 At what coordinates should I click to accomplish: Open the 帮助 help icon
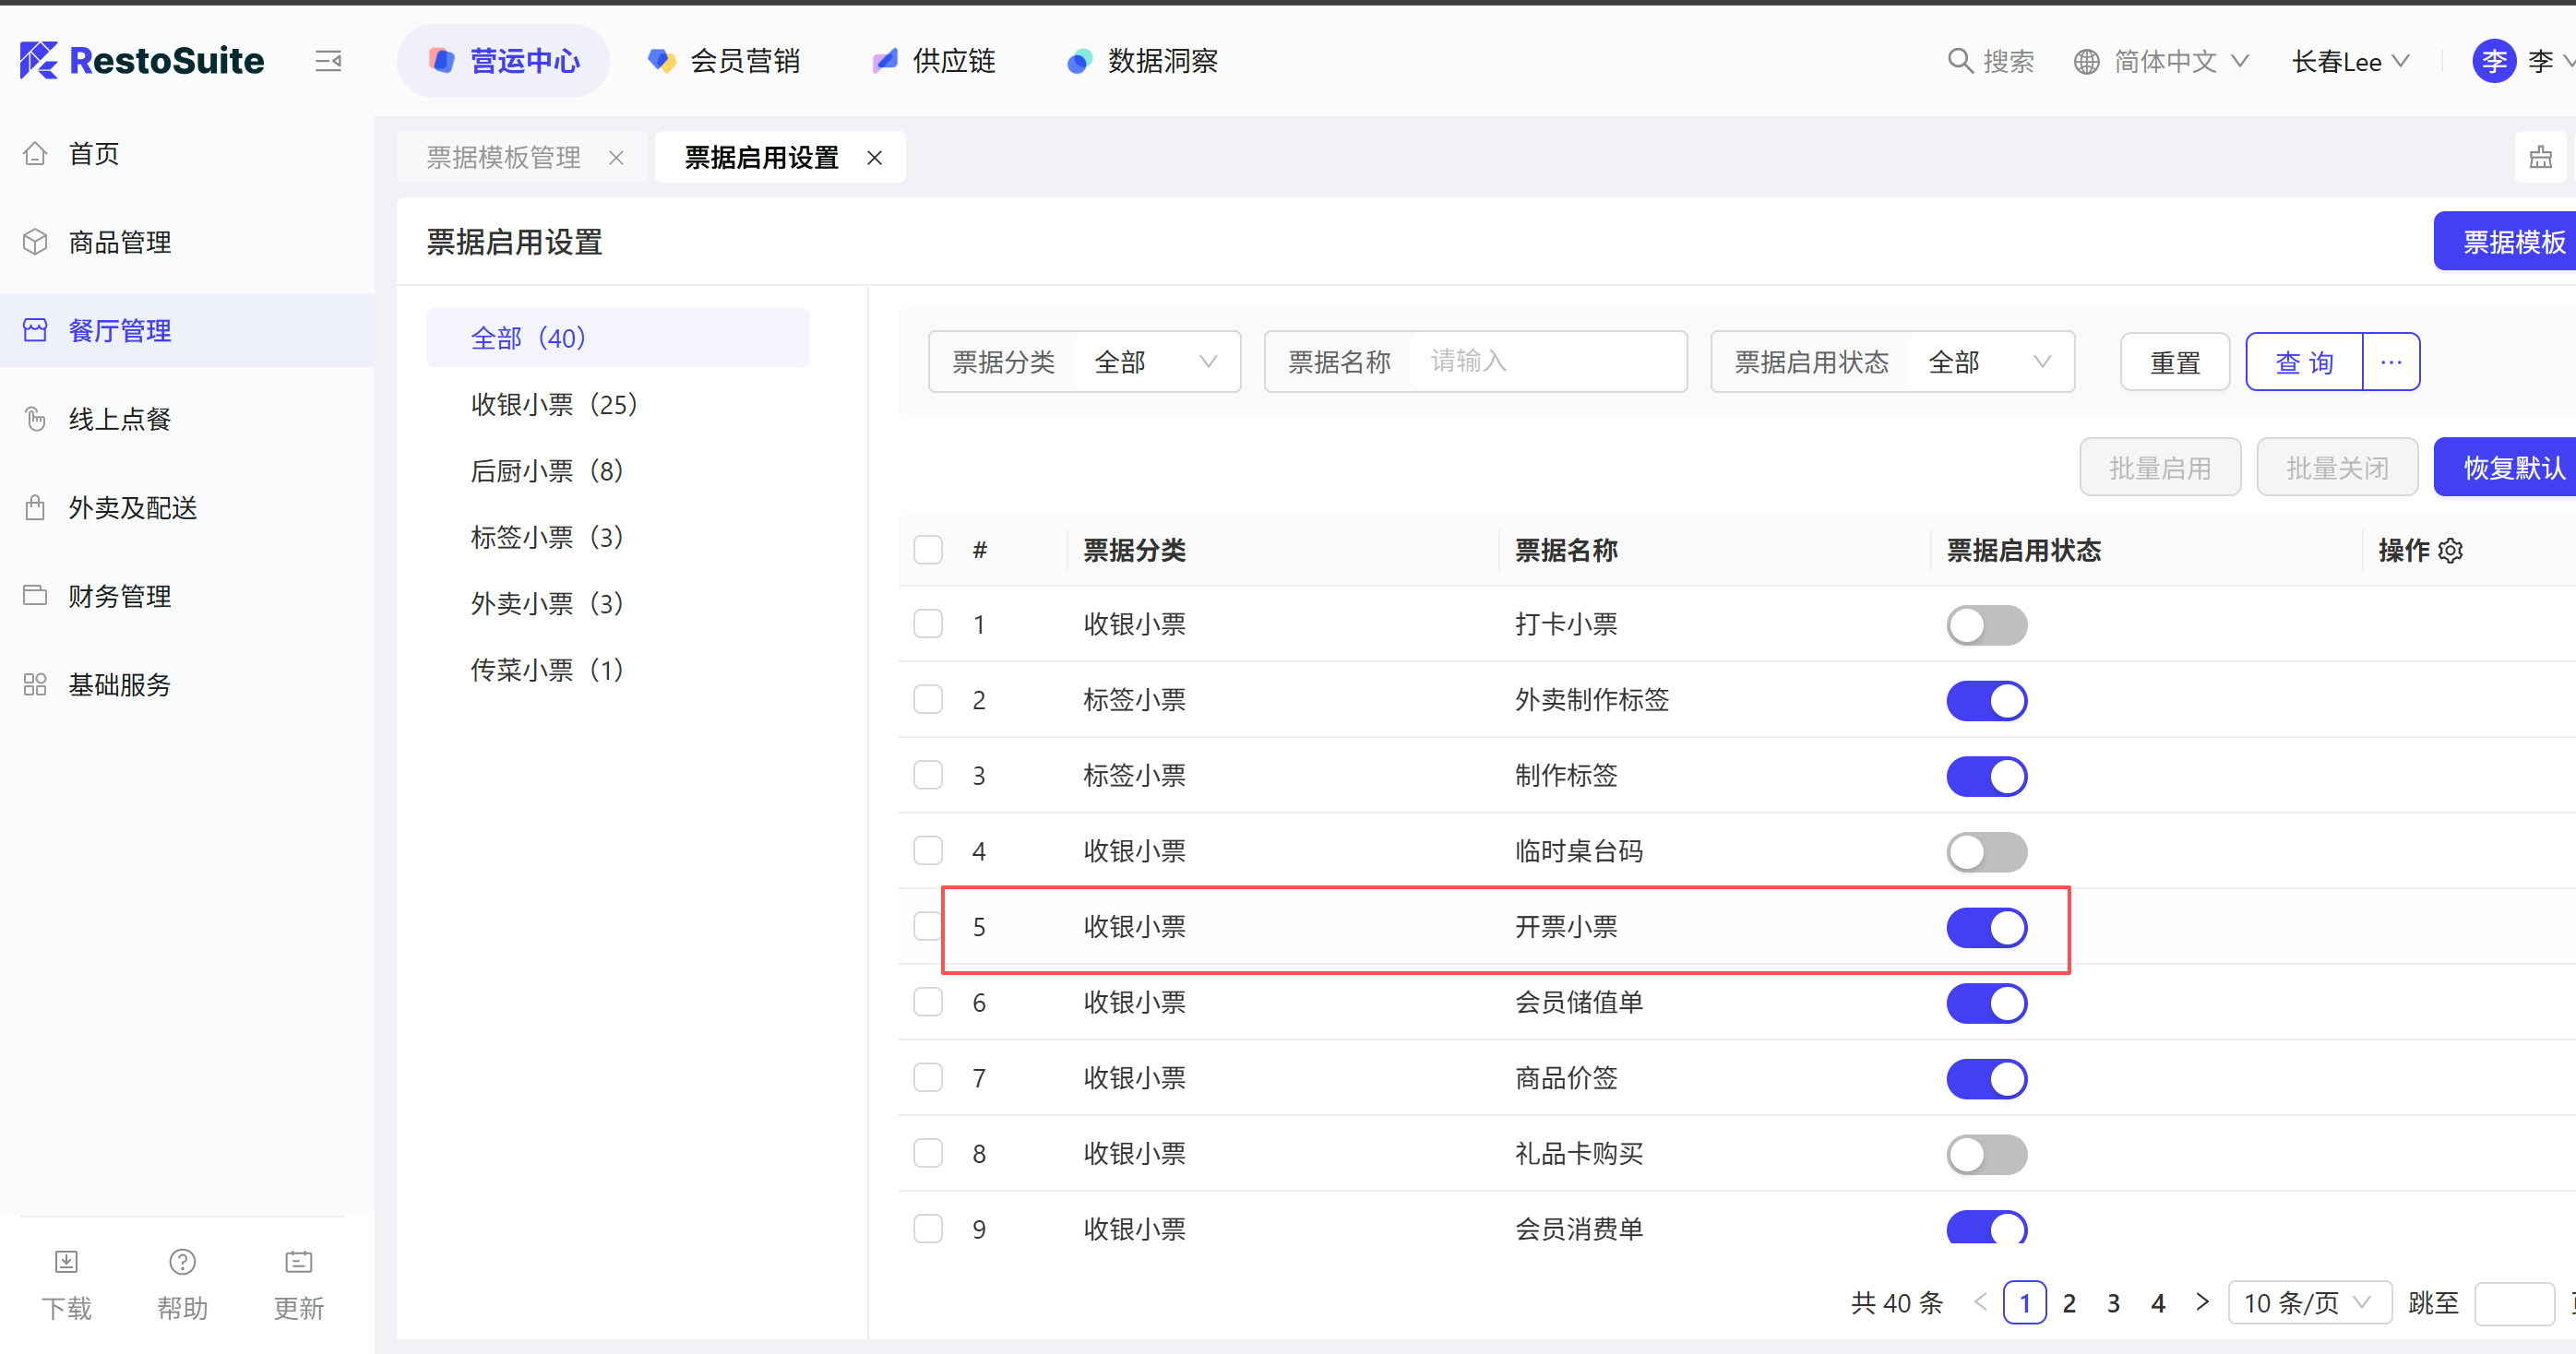(182, 1262)
